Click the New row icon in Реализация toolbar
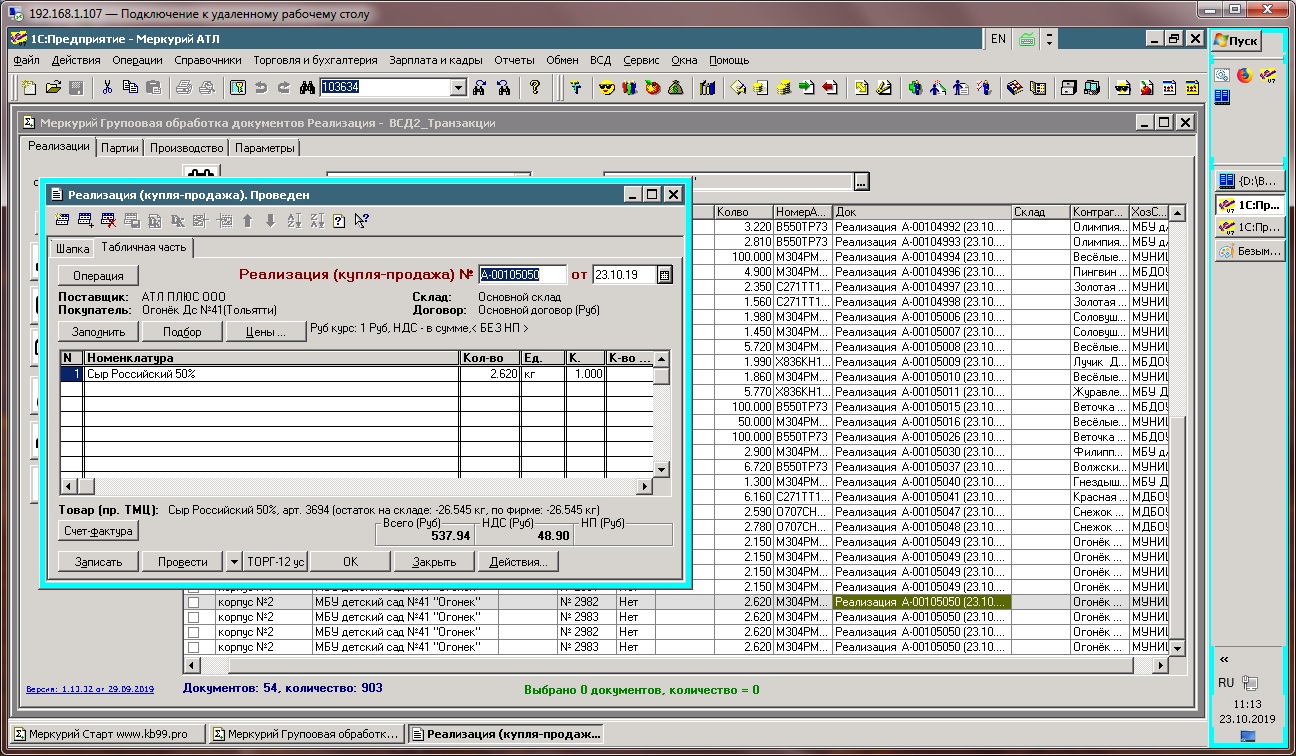The width and height of the screenshot is (1296, 756). coord(62,221)
